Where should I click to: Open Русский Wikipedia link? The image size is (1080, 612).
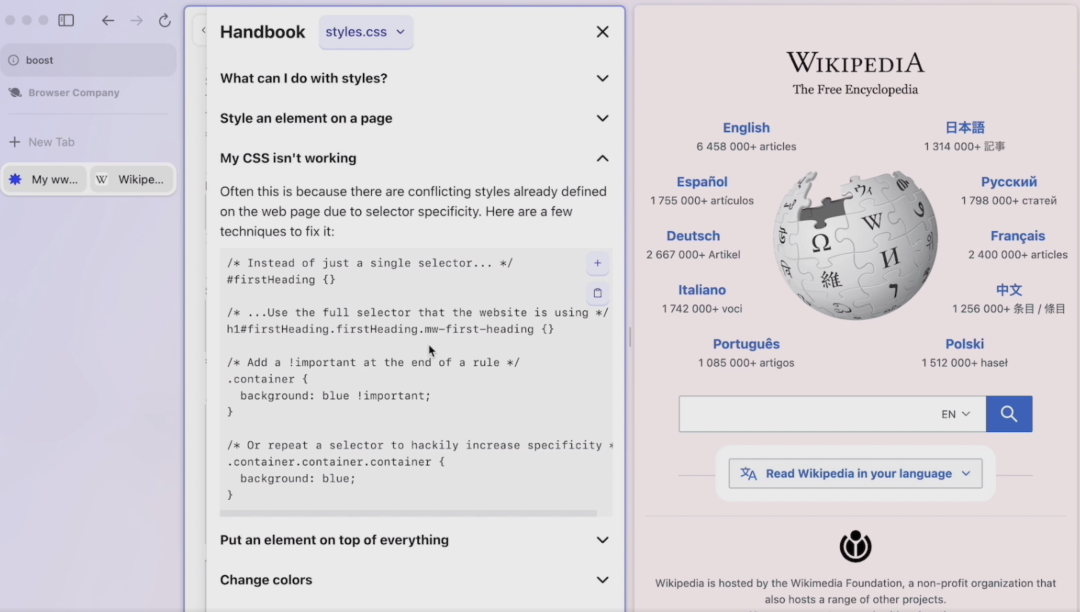(x=1008, y=182)
